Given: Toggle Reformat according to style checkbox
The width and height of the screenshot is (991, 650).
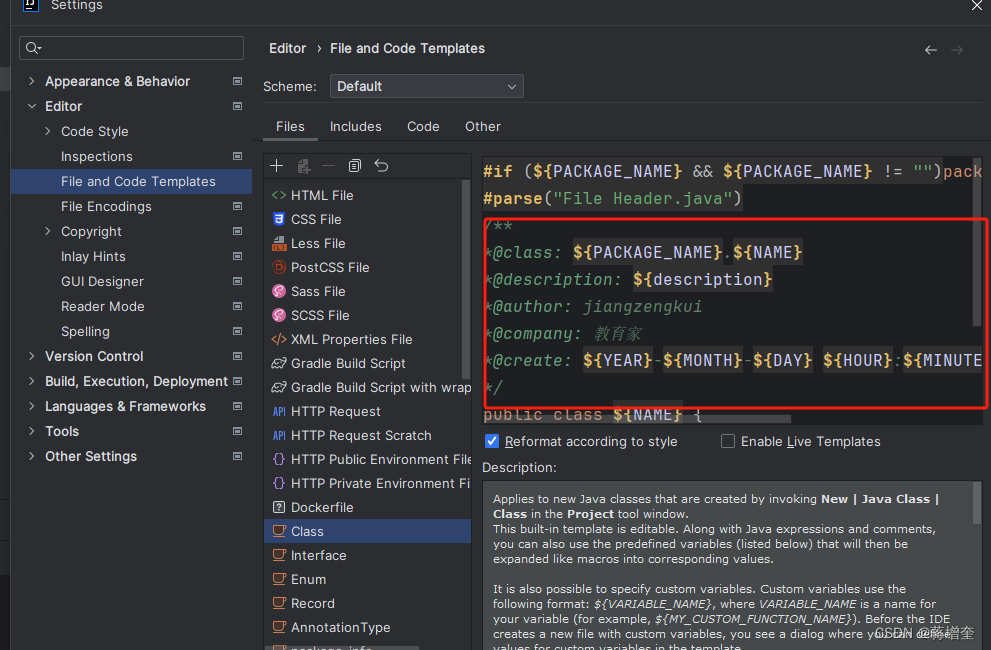Looking at the screenshot, I should tap(492, 441).
